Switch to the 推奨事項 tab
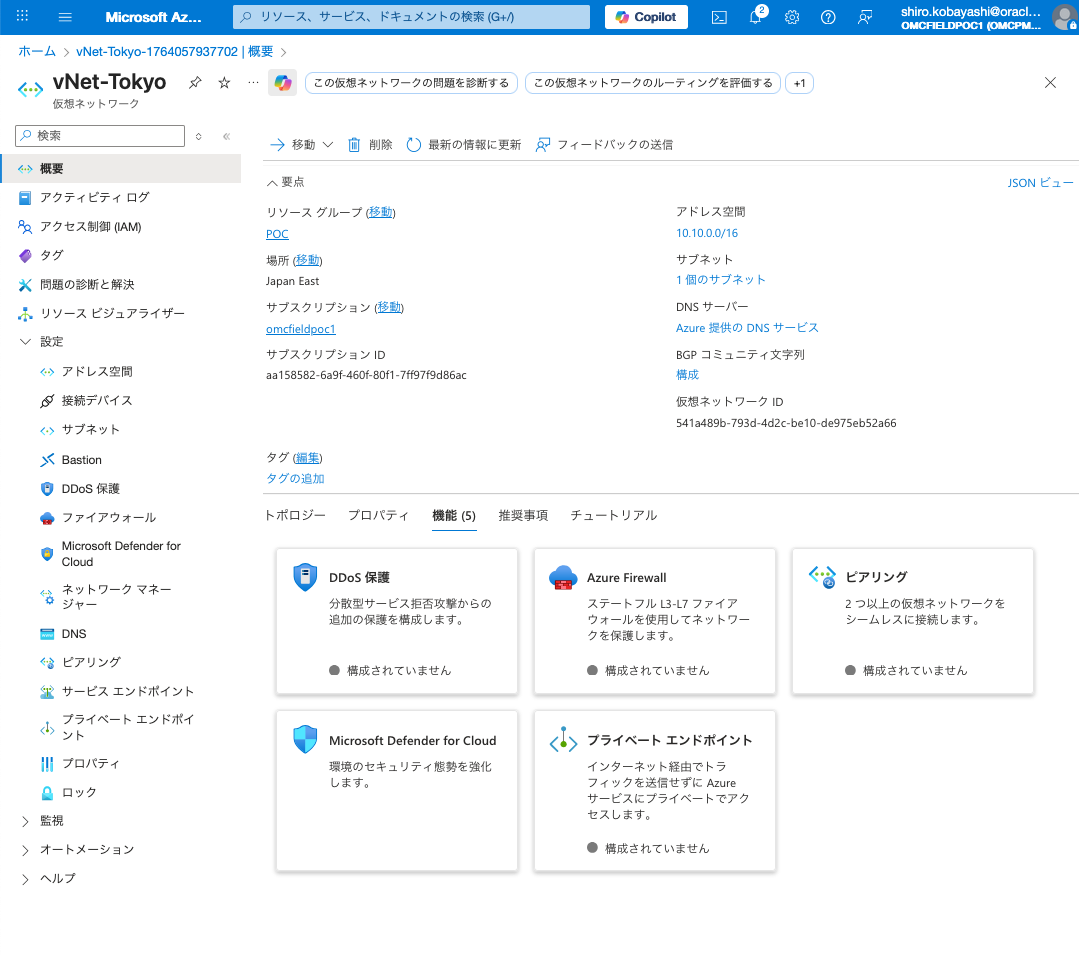This screenshot has width=1079, height=960. pos(523,515)
